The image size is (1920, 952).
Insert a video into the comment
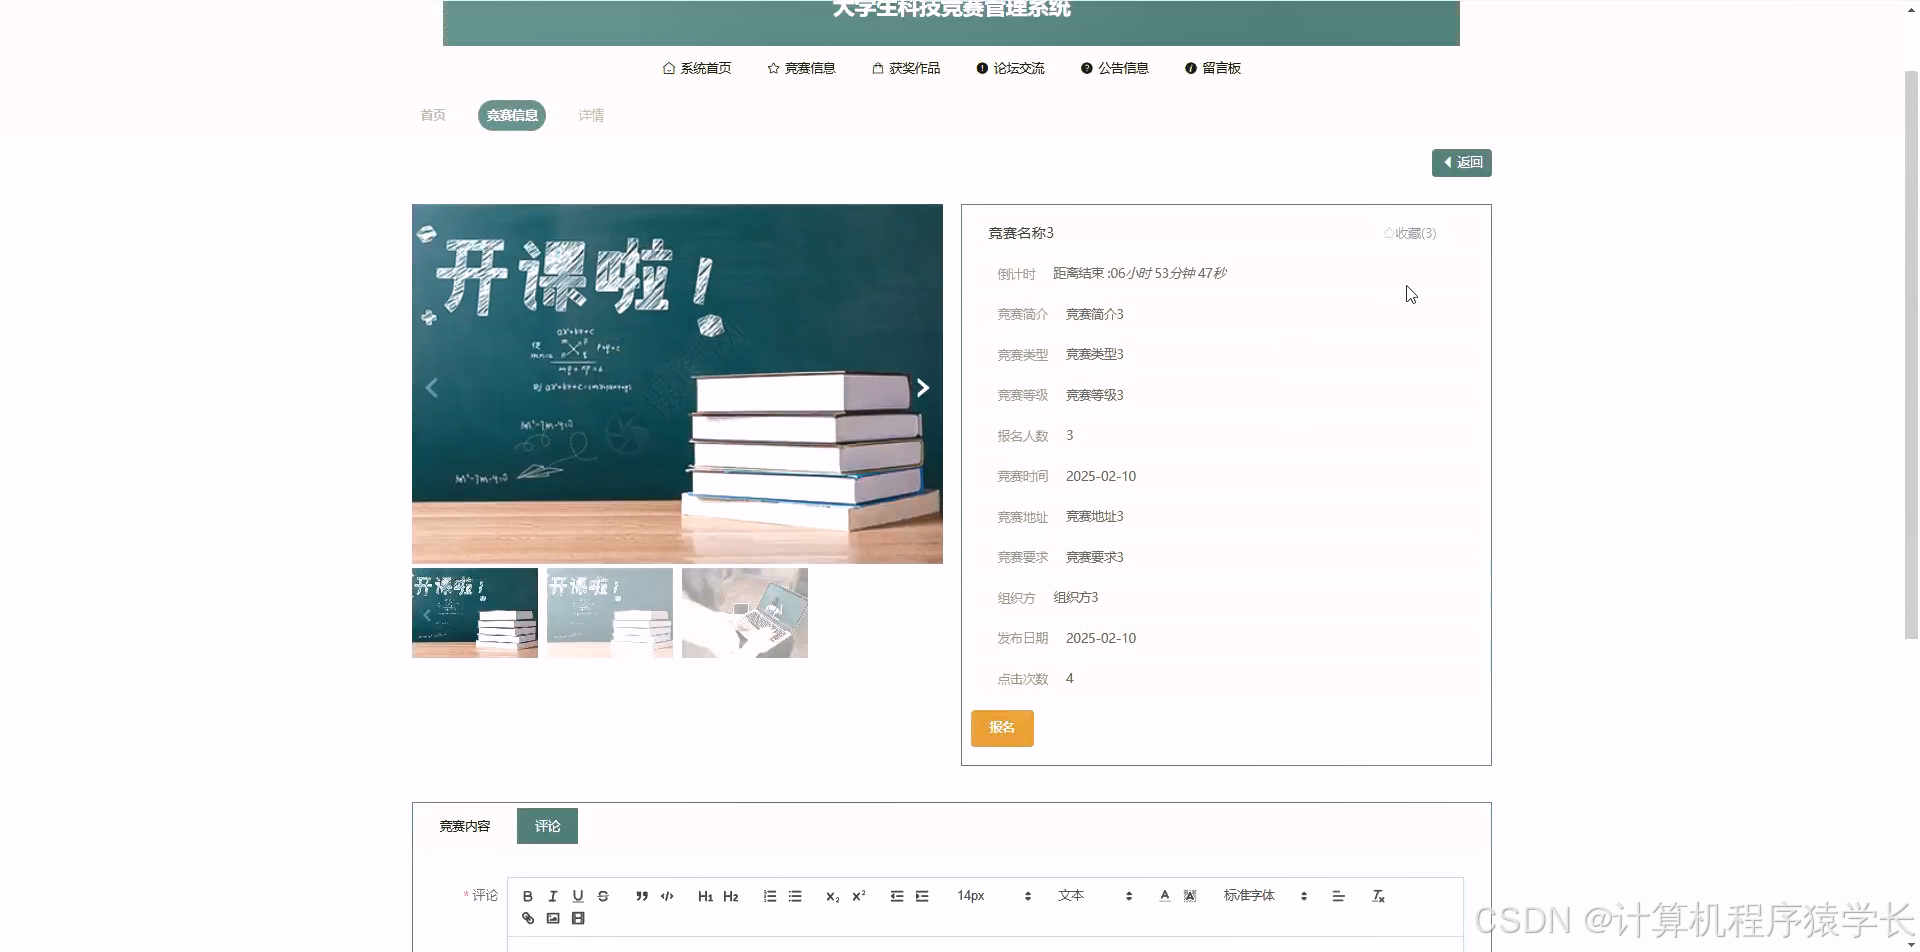(x=578, y=917)
